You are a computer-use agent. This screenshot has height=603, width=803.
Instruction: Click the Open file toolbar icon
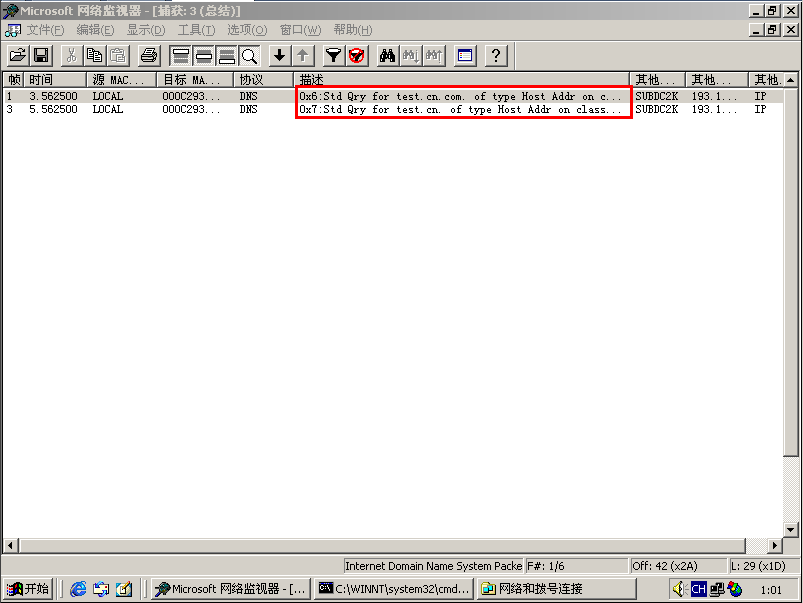pyautogui.click(x=17, y=56)
